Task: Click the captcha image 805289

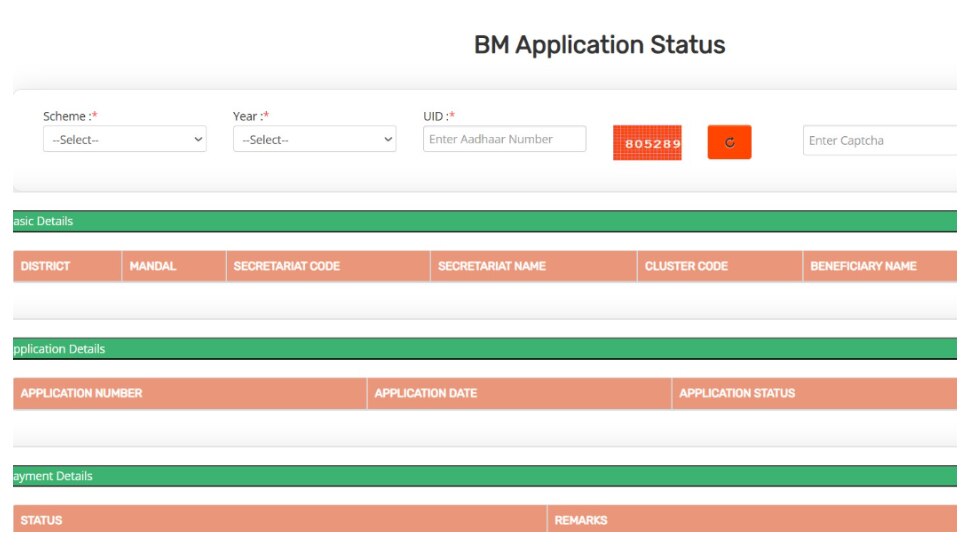Action: coord(647,143)
